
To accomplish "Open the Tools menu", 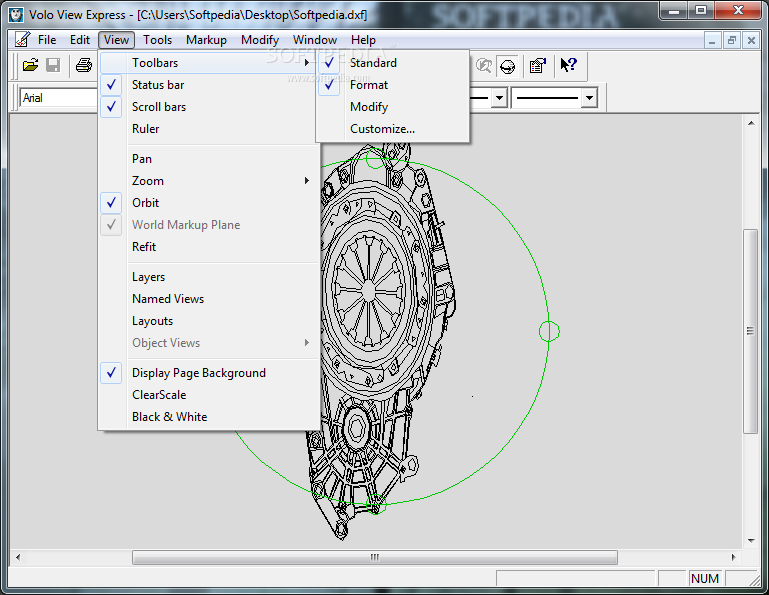I will [157, 40].
